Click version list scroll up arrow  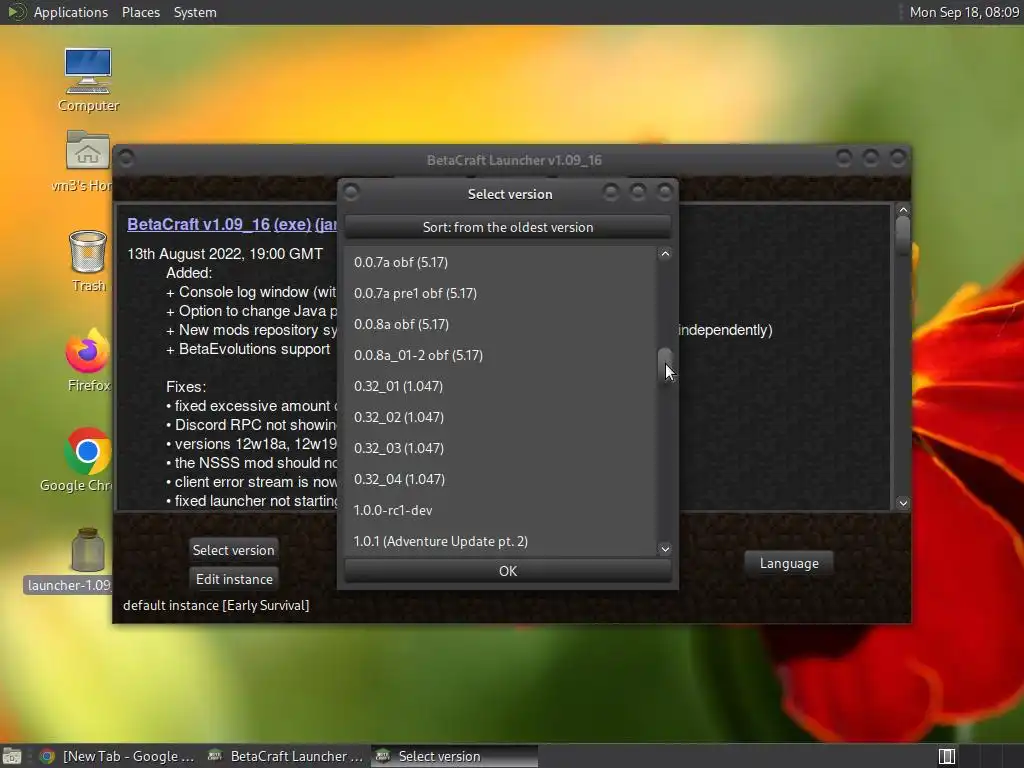(665, 254)
